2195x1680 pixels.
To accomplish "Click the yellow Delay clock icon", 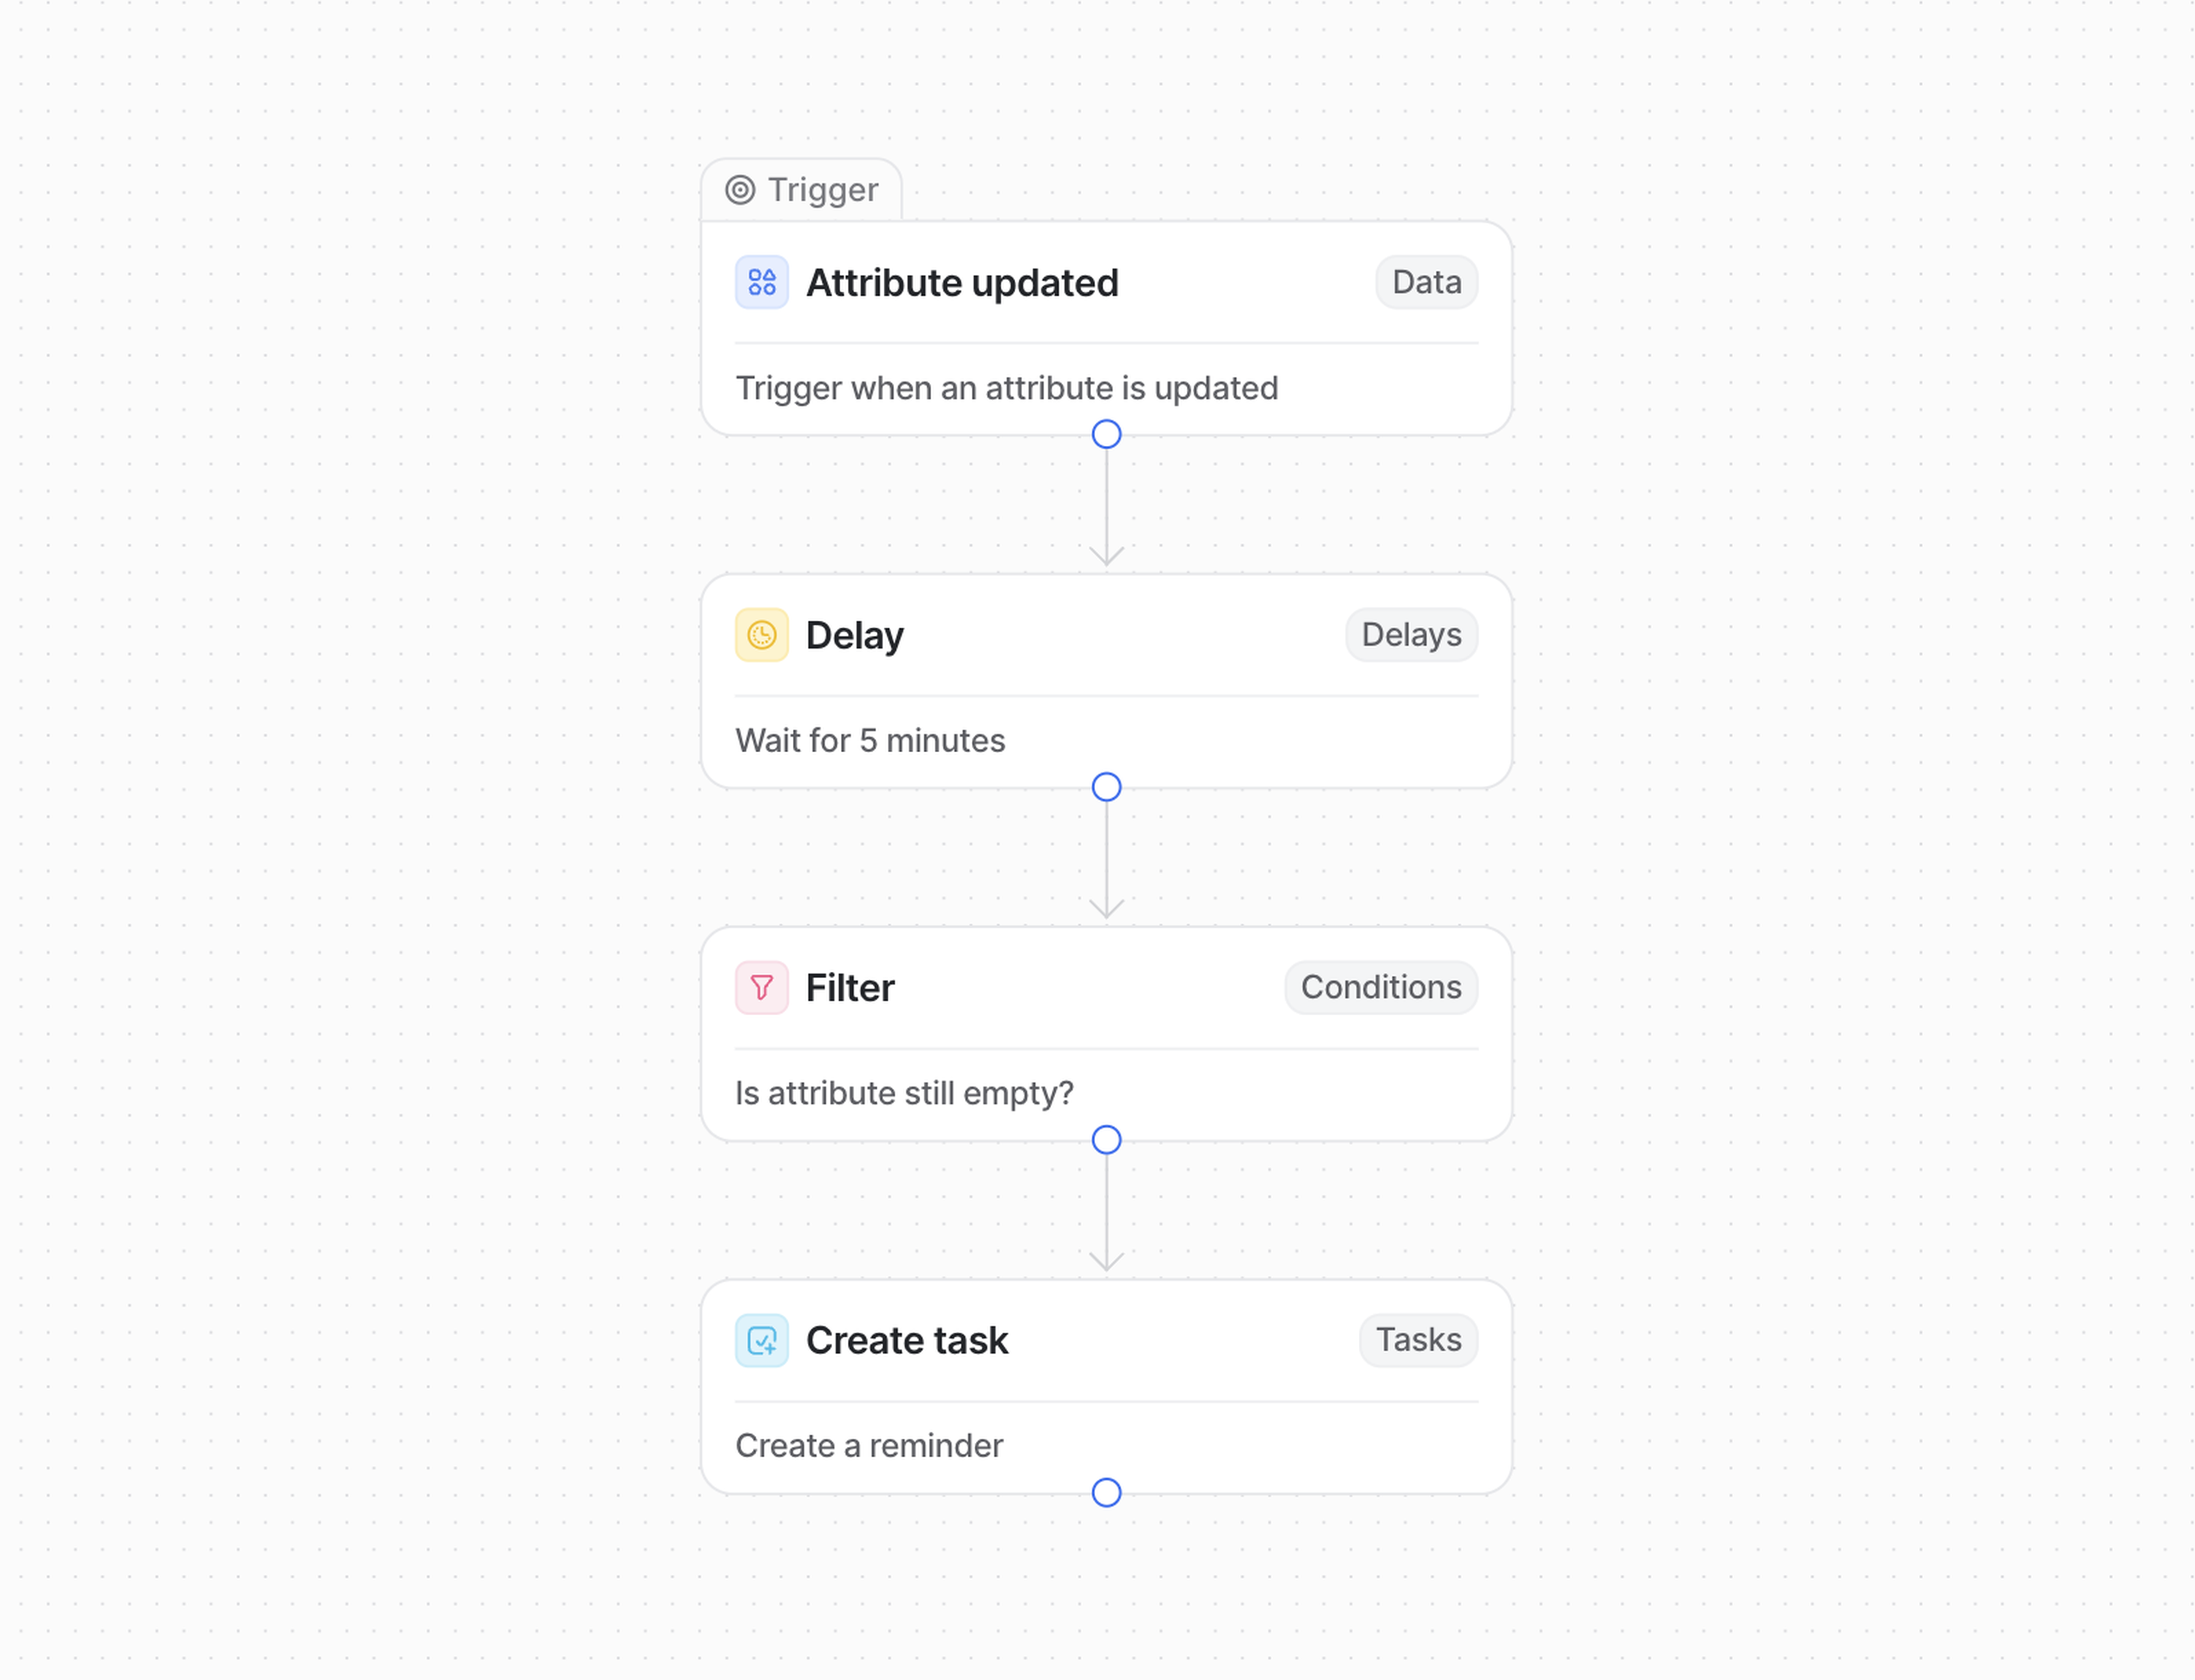I will 761,636.
